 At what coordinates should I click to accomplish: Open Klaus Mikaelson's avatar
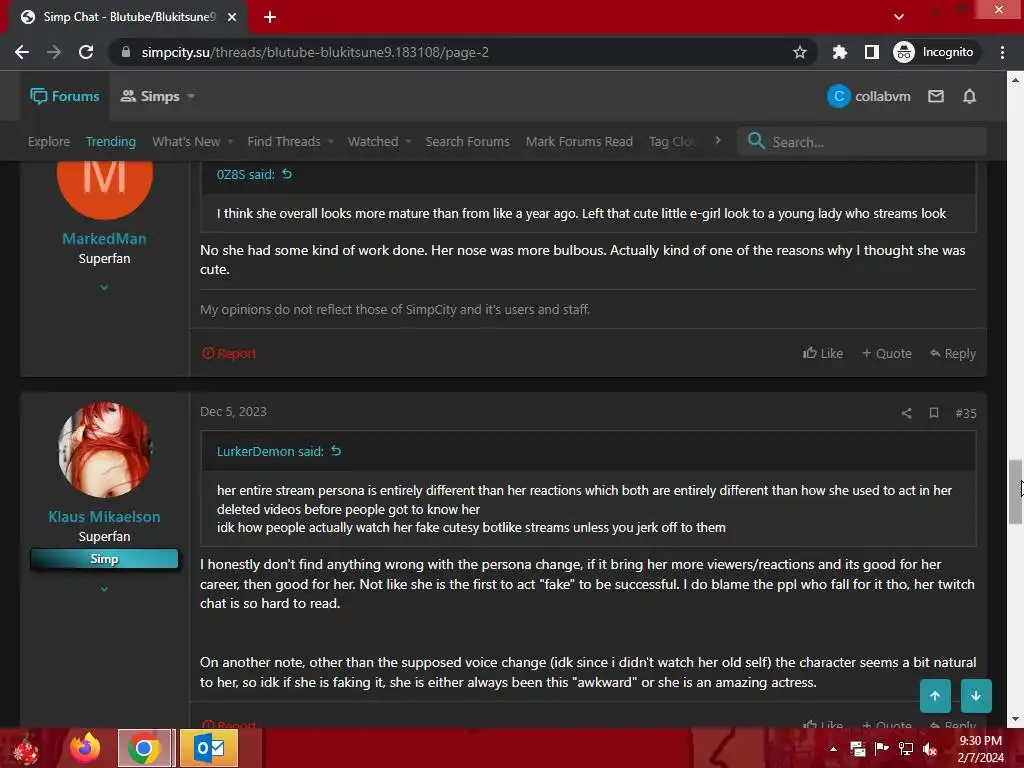[104, 449]
